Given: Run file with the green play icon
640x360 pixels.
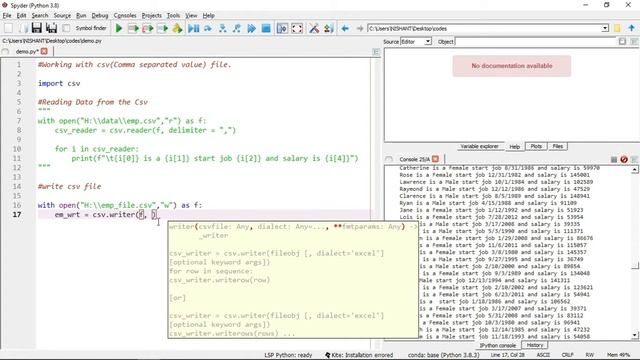Looking at the screenshot, I should click(x=119, y=28).
